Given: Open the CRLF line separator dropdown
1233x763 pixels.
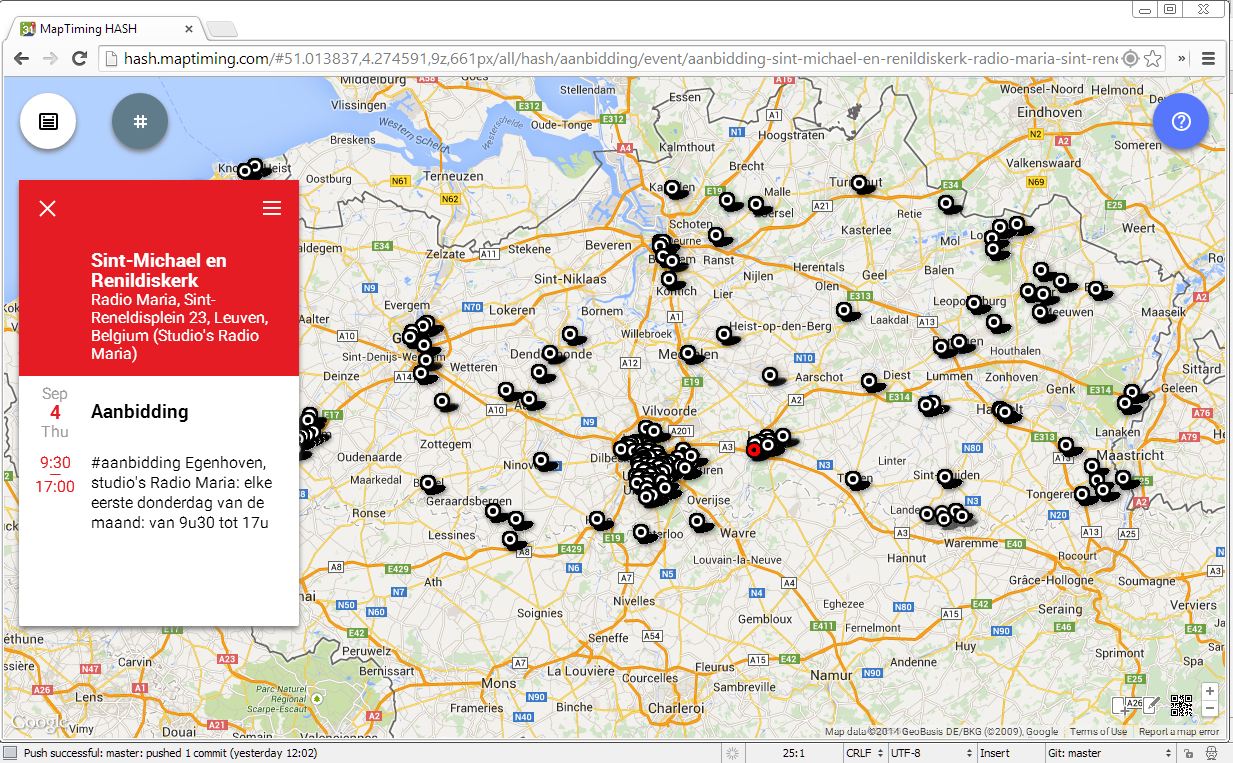Looking at the screenshot, I should pyautogui.click(x=864, y=753).
